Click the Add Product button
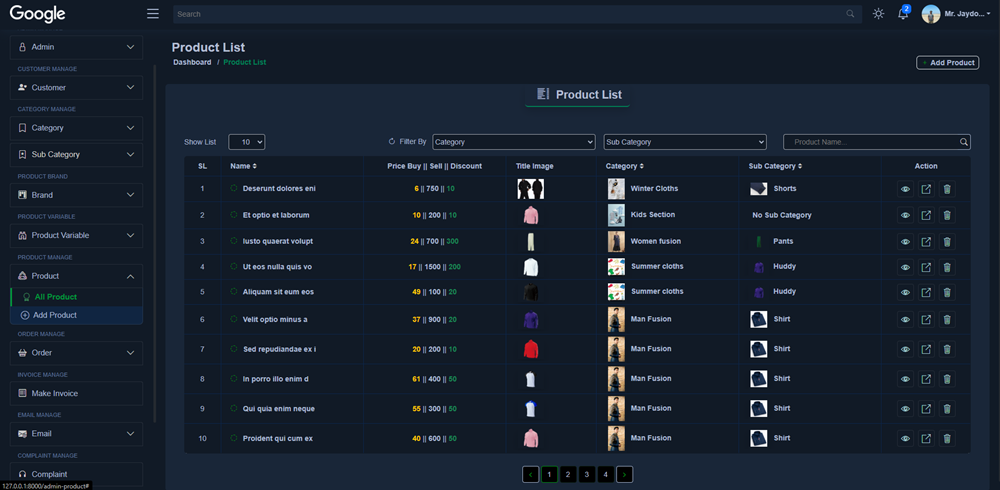 [x=947, y=63]
